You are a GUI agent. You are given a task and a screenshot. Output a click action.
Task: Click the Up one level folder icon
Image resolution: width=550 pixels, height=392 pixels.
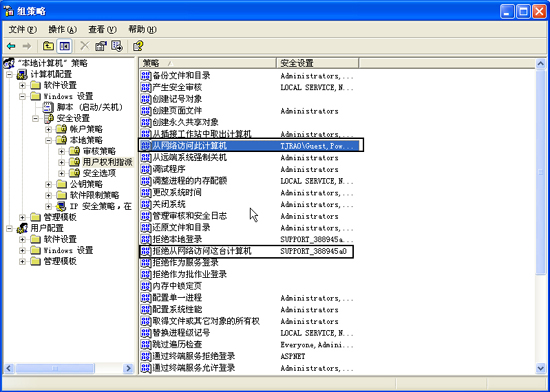tap(48, 46)
